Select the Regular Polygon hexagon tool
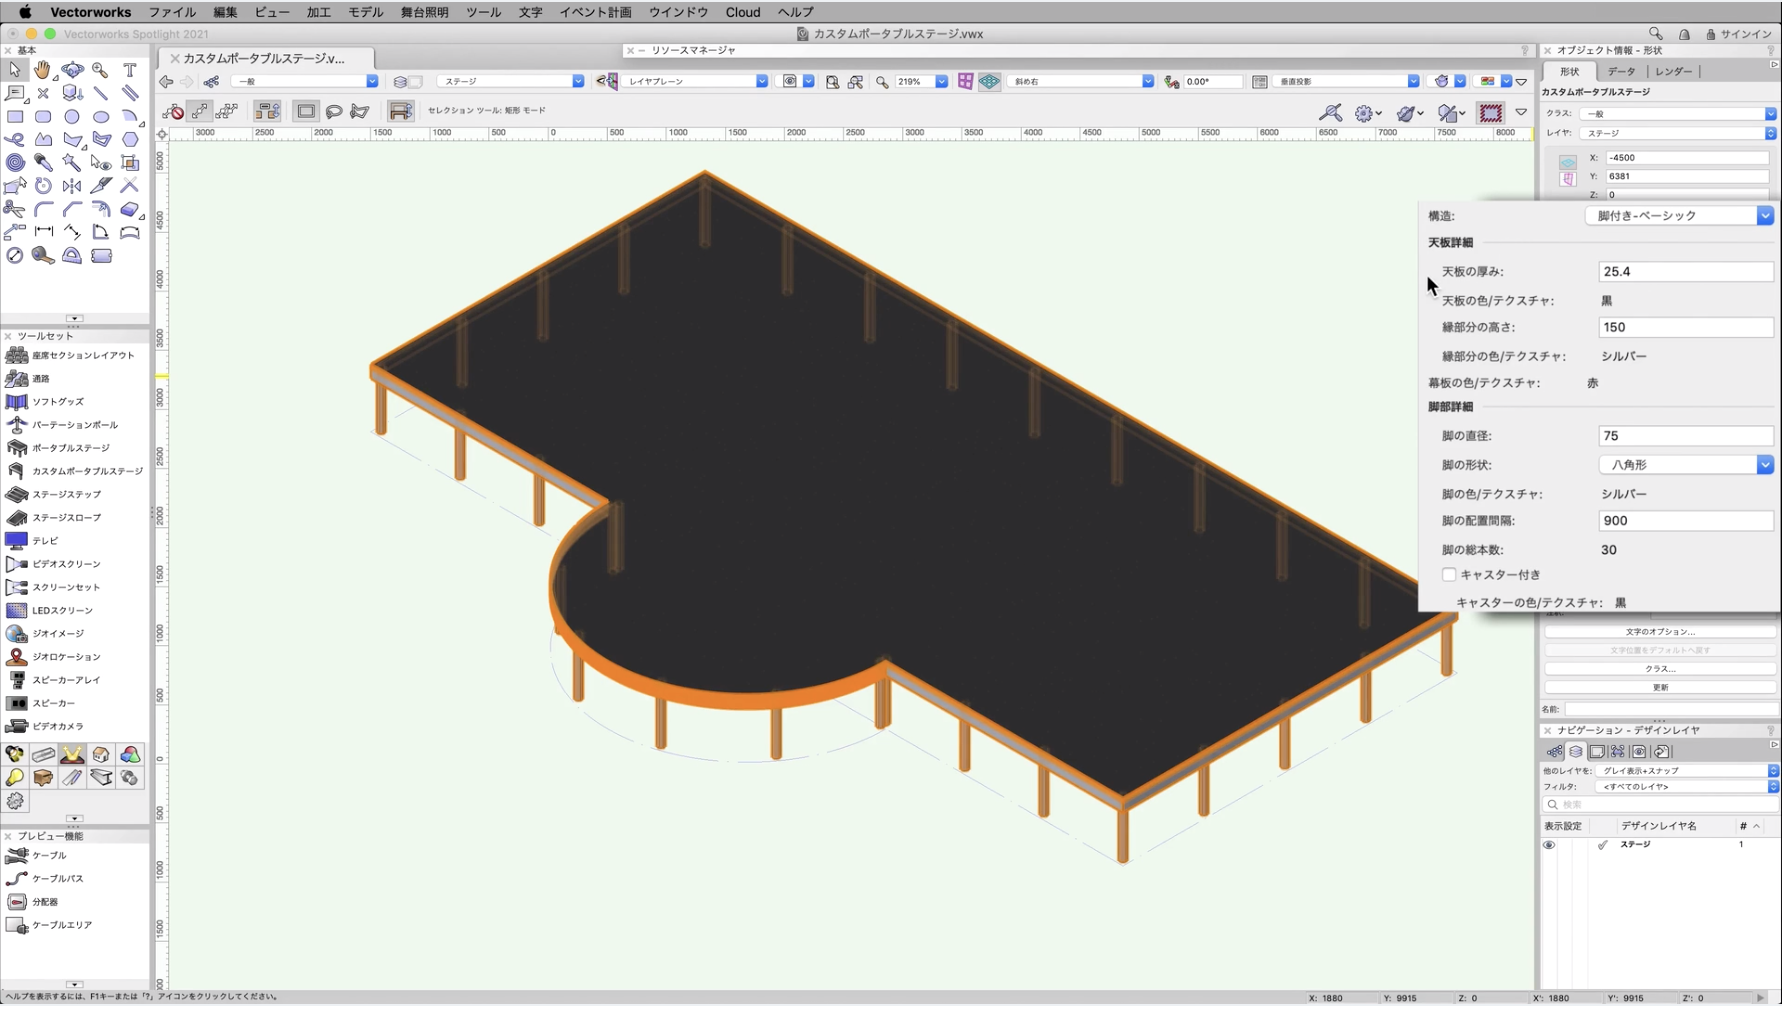Viewport: 1782px width, 1010px height. [x=130, y=139]
